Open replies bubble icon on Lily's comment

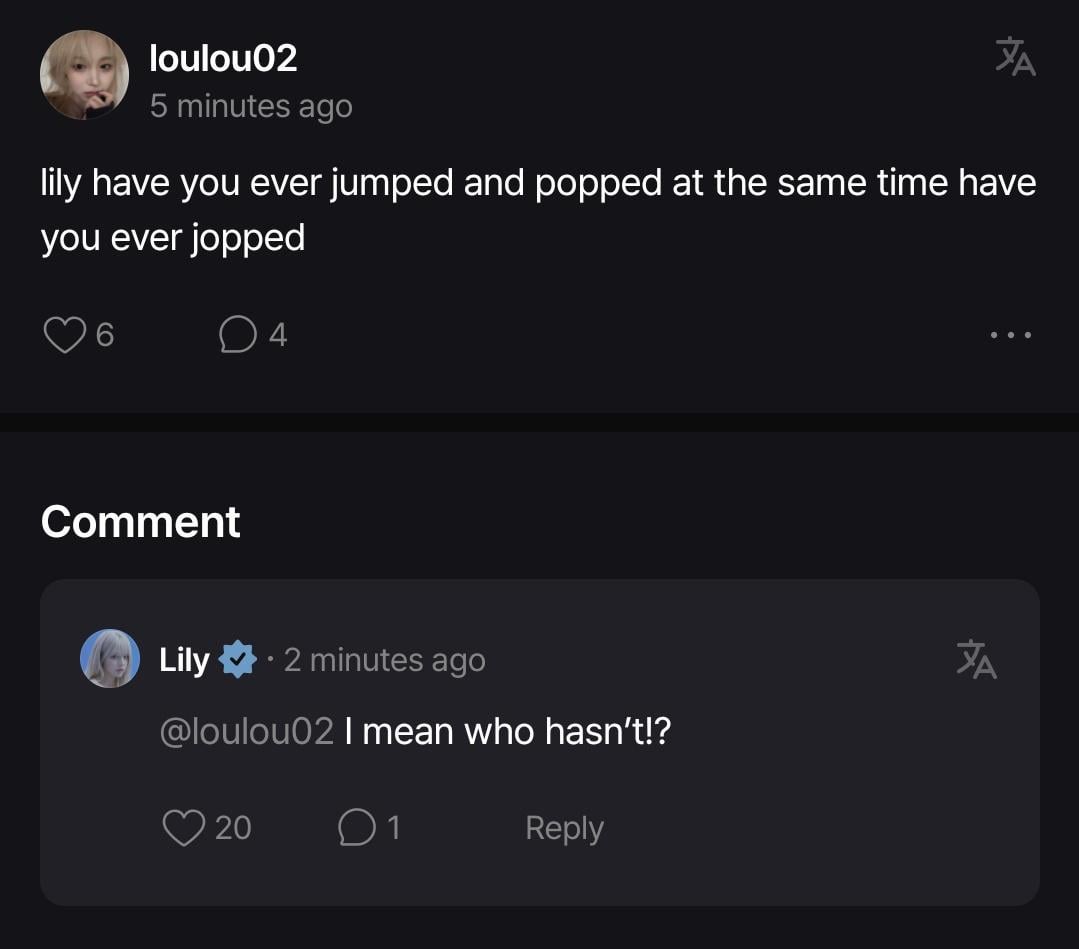click(356, 828)
